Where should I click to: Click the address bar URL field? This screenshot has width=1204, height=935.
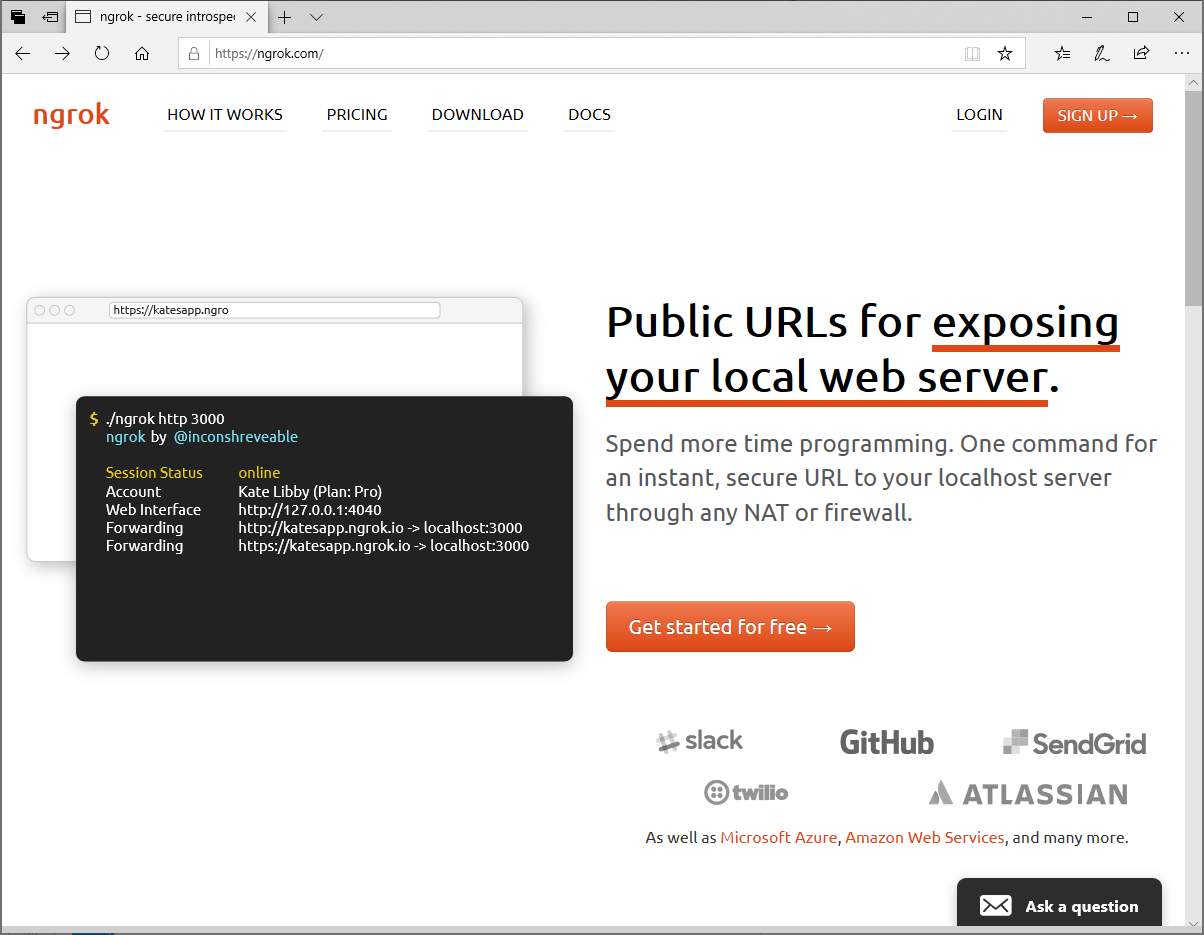[580, 54]
